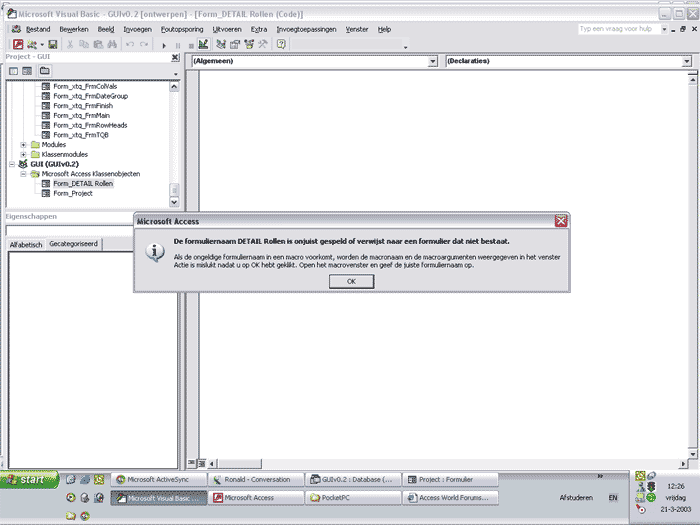Screen dimensions: 700x525
Task: Click the View Microsoft Access toolbar icon
Action: 18,44
